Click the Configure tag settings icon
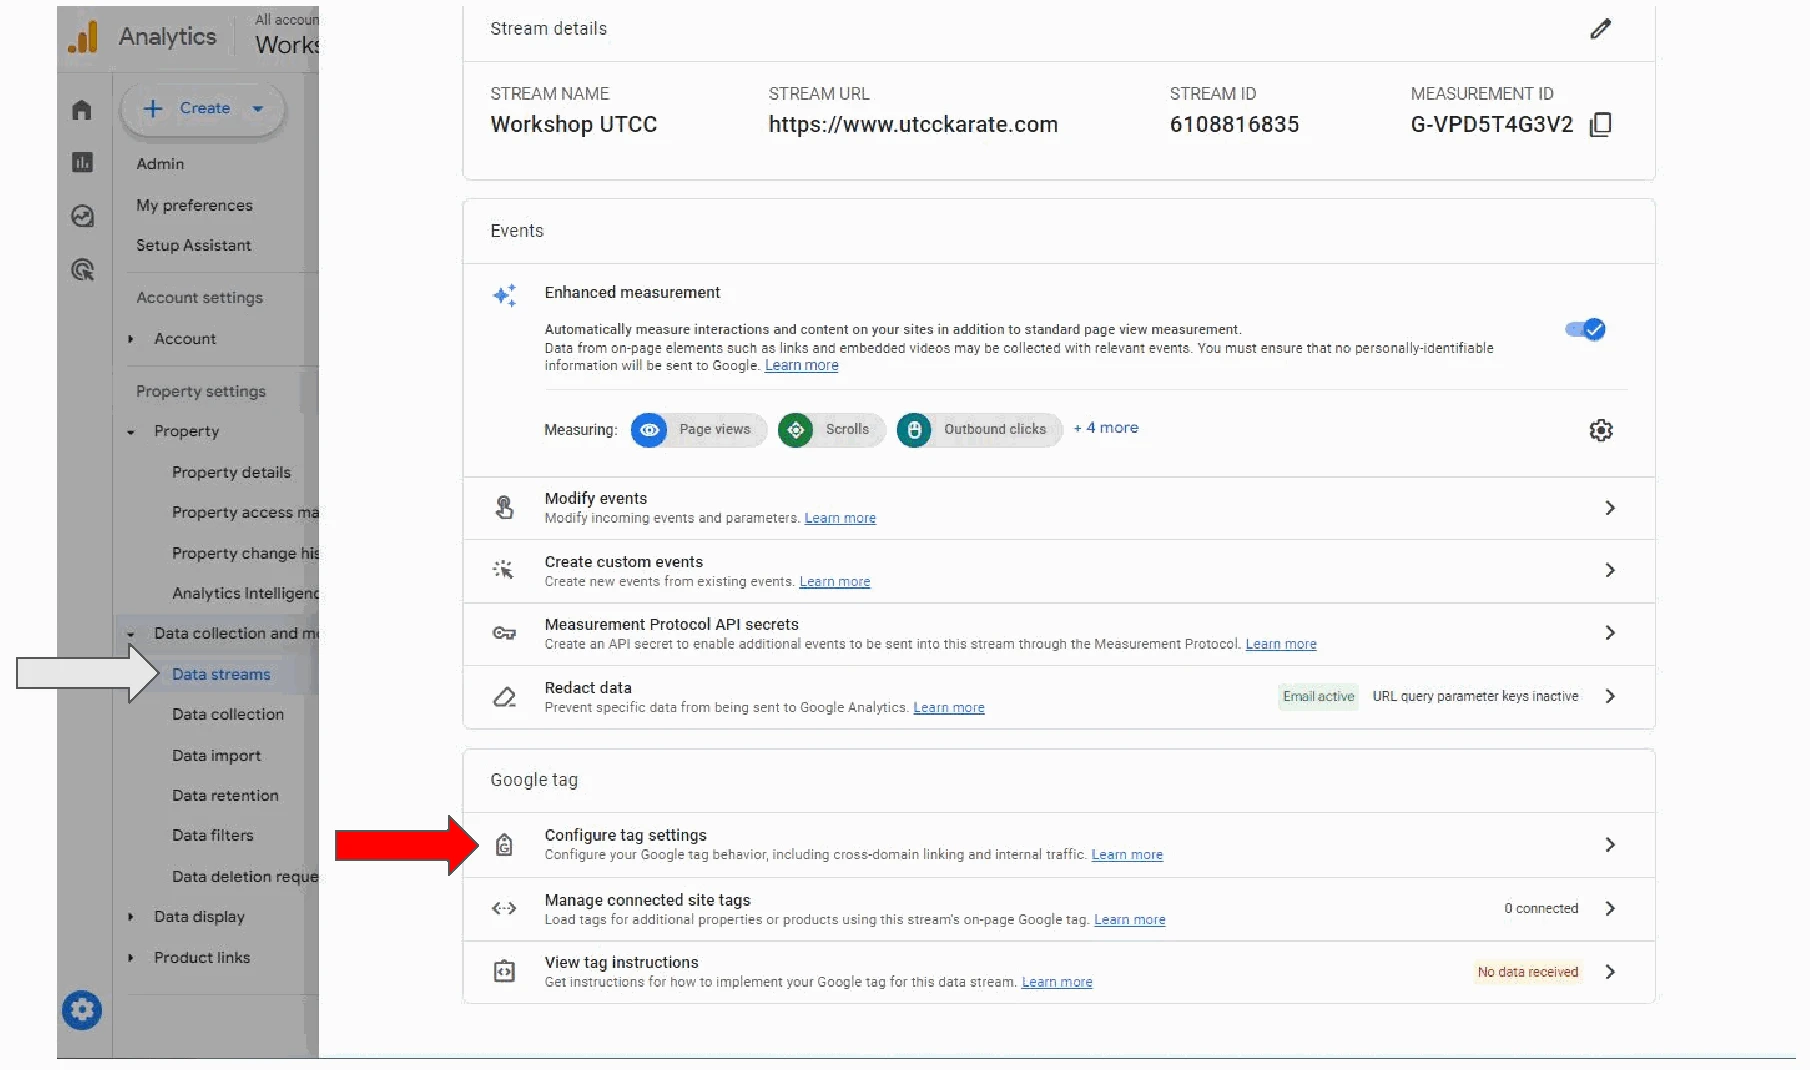The height and width of the screenshot is (1070, 1810). coord(505,845)
